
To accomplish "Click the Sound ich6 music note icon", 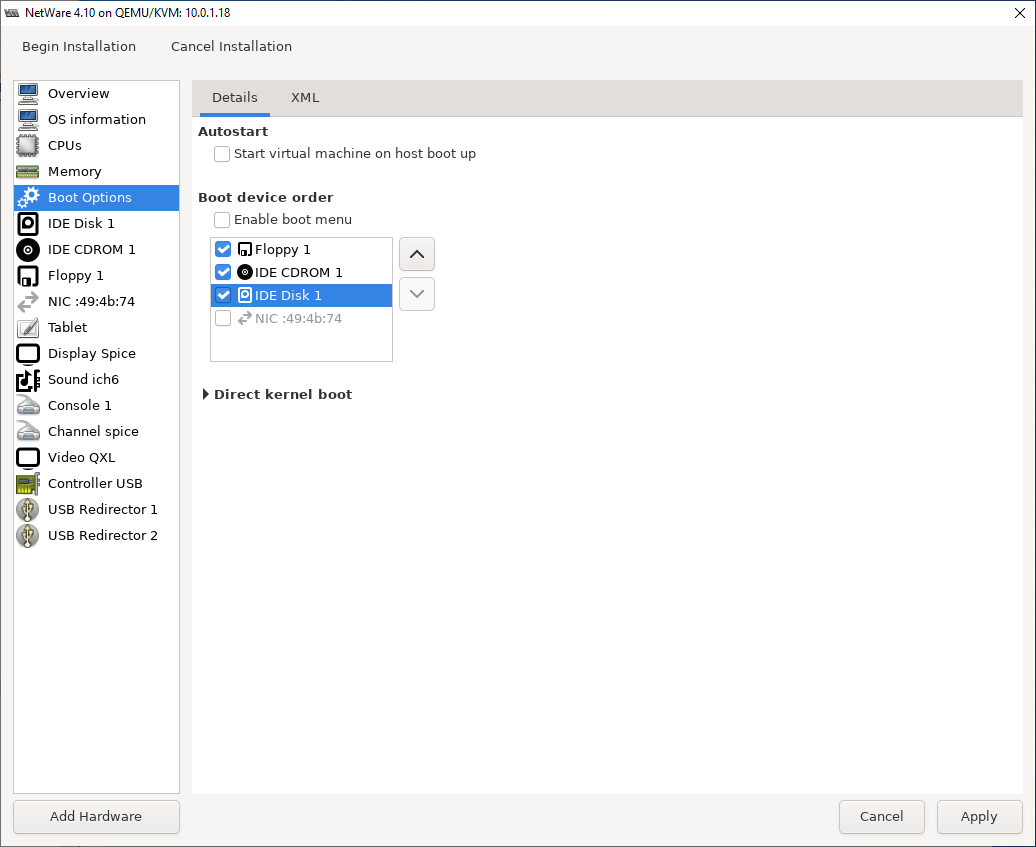I will (28, 380).
